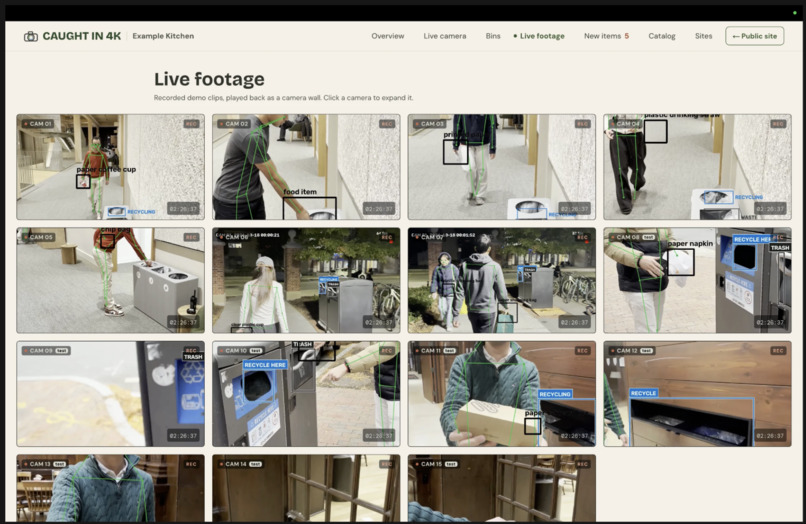Viewport: 806px width, 524px height.
Task: Expand the CAM 12 camera feed
Action: point(698,393)
